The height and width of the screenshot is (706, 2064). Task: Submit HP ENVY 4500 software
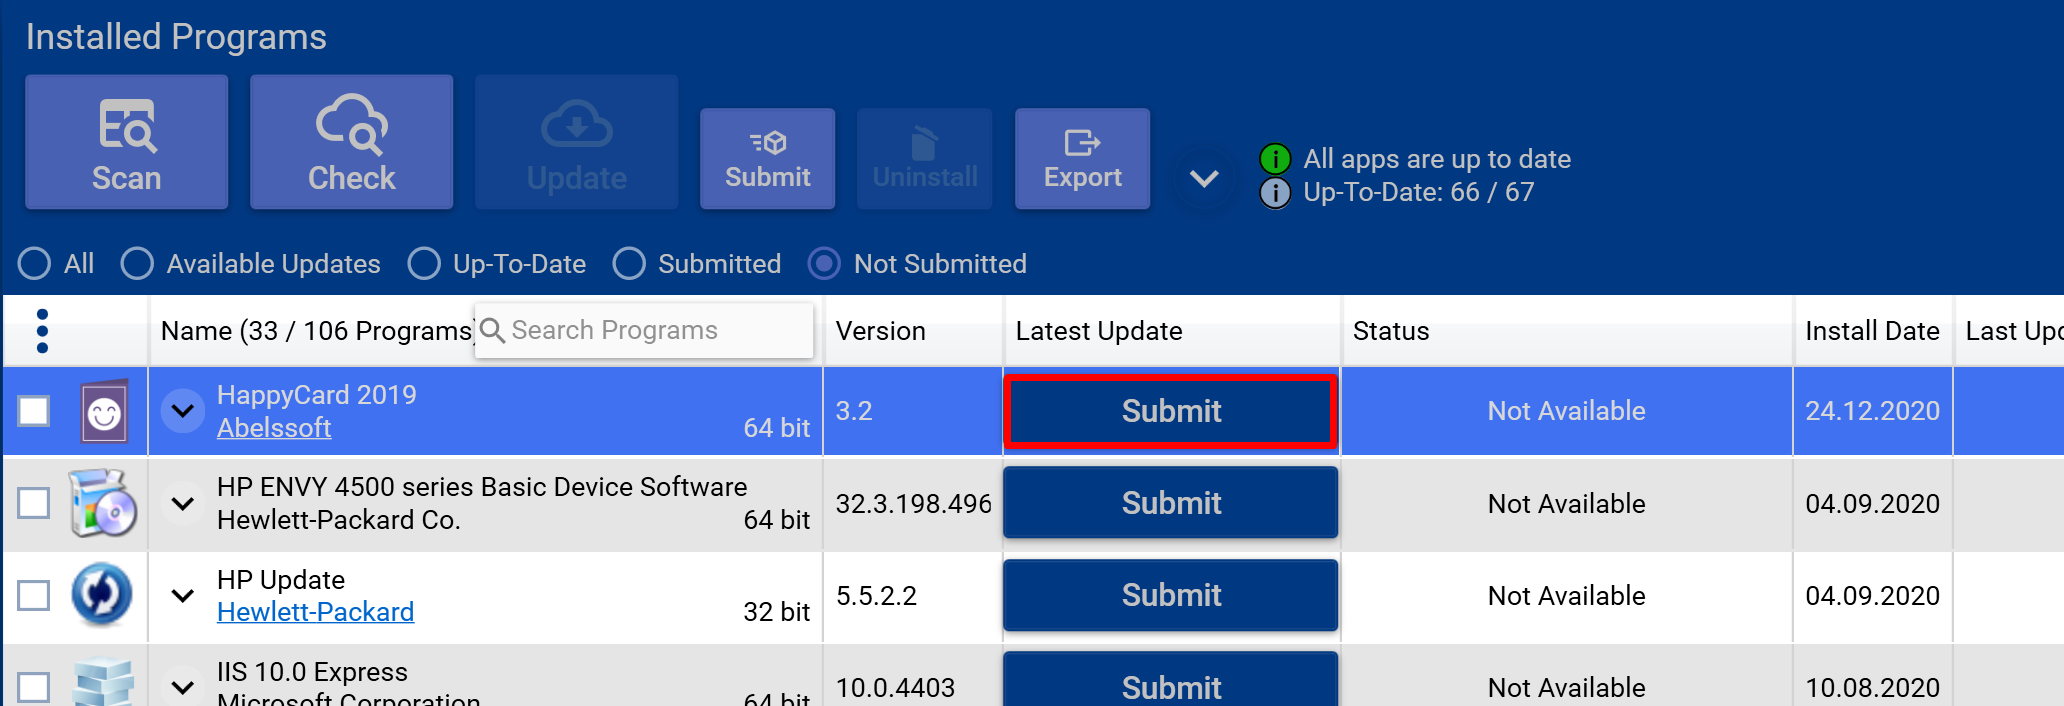click(x=1171, y=503)
